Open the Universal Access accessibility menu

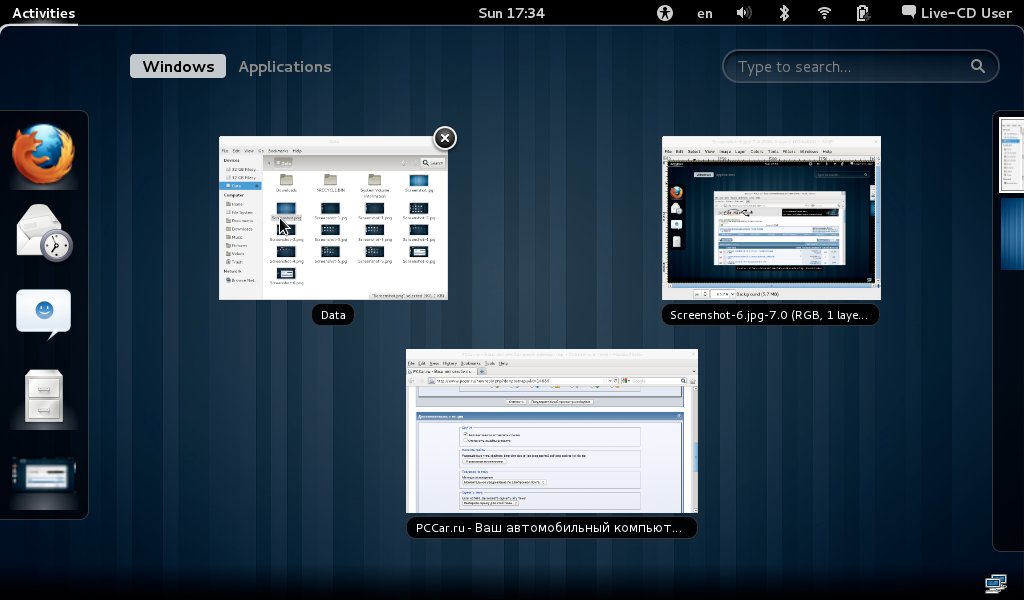pos(666,13)
